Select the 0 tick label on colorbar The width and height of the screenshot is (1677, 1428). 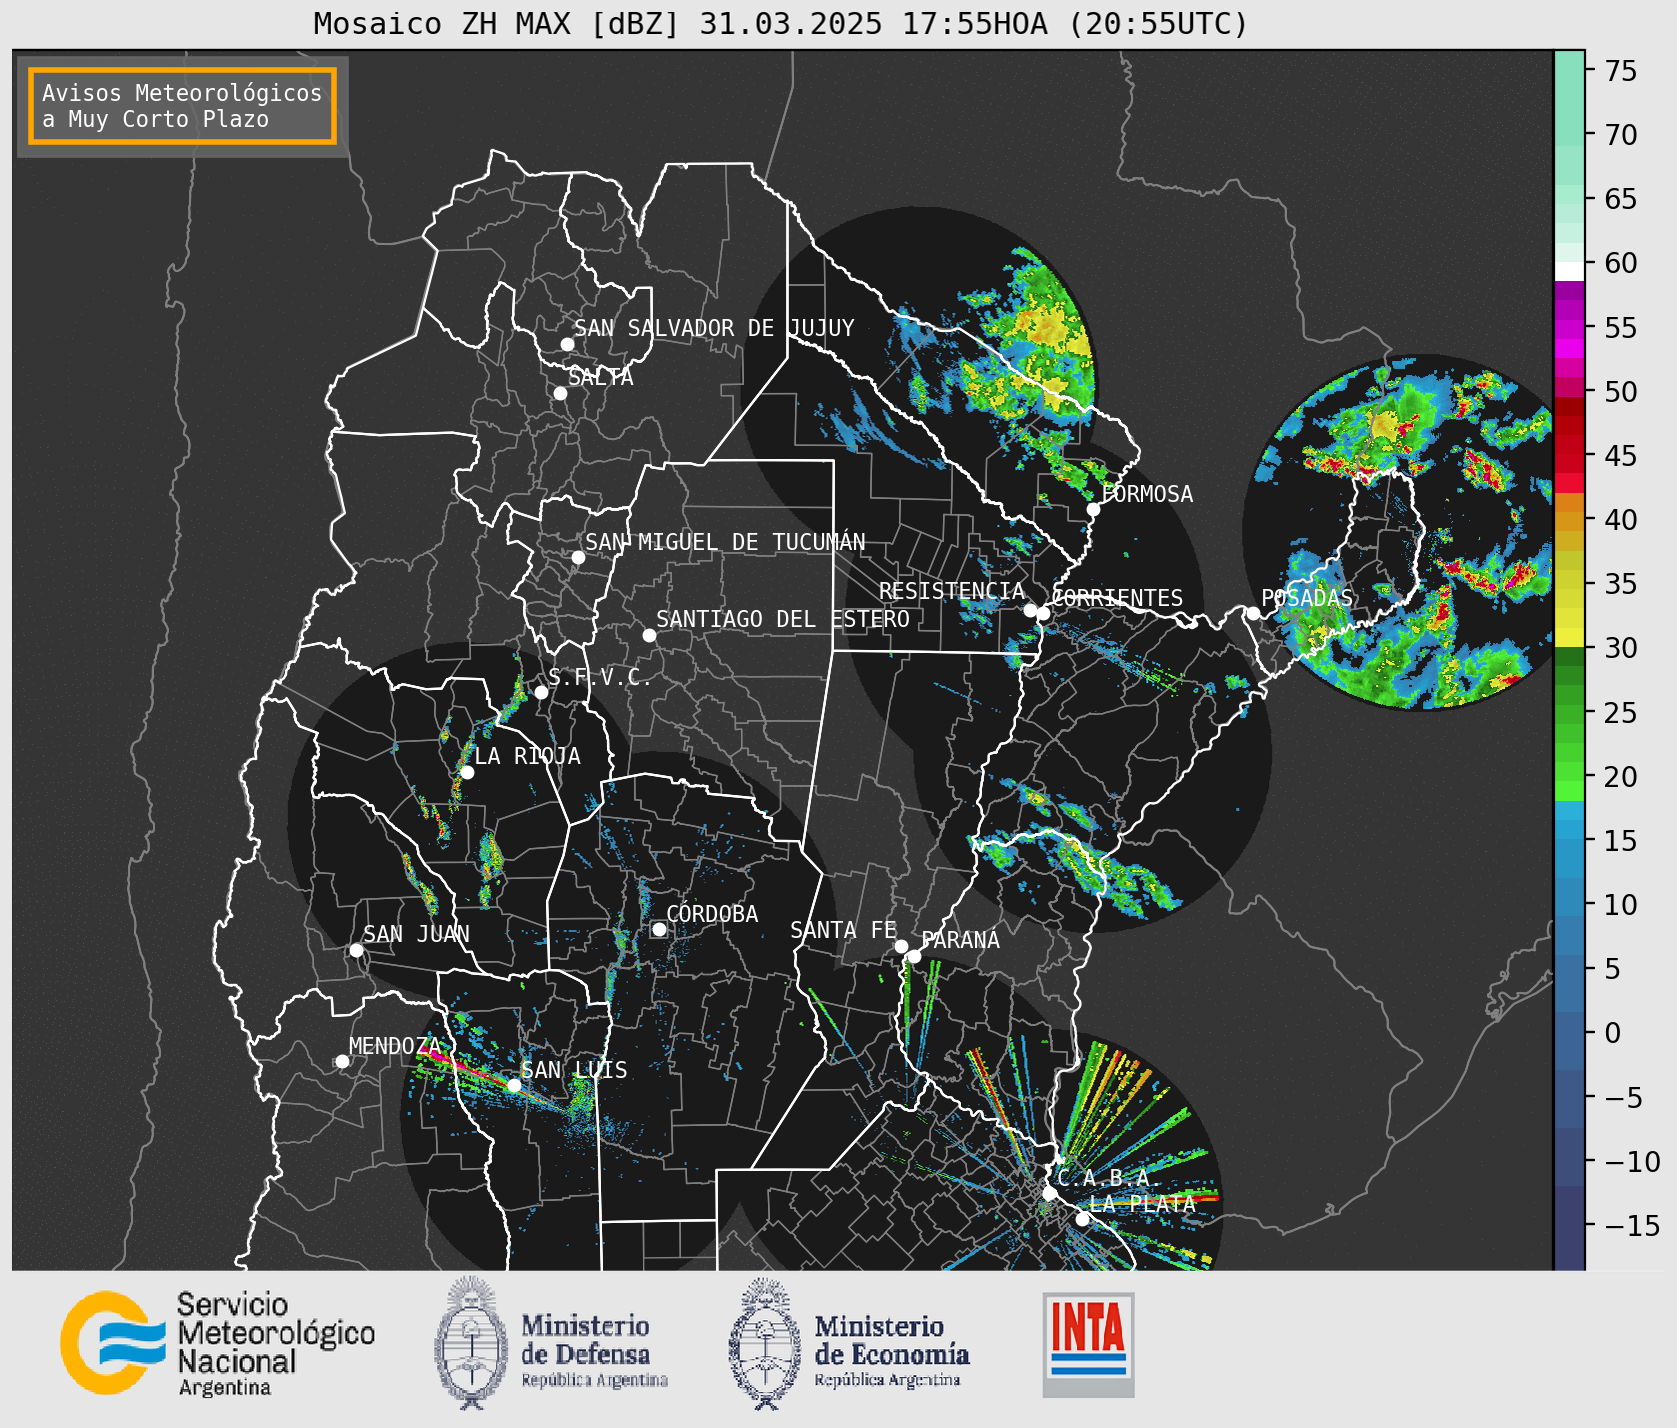[x=1613, y=1033]
